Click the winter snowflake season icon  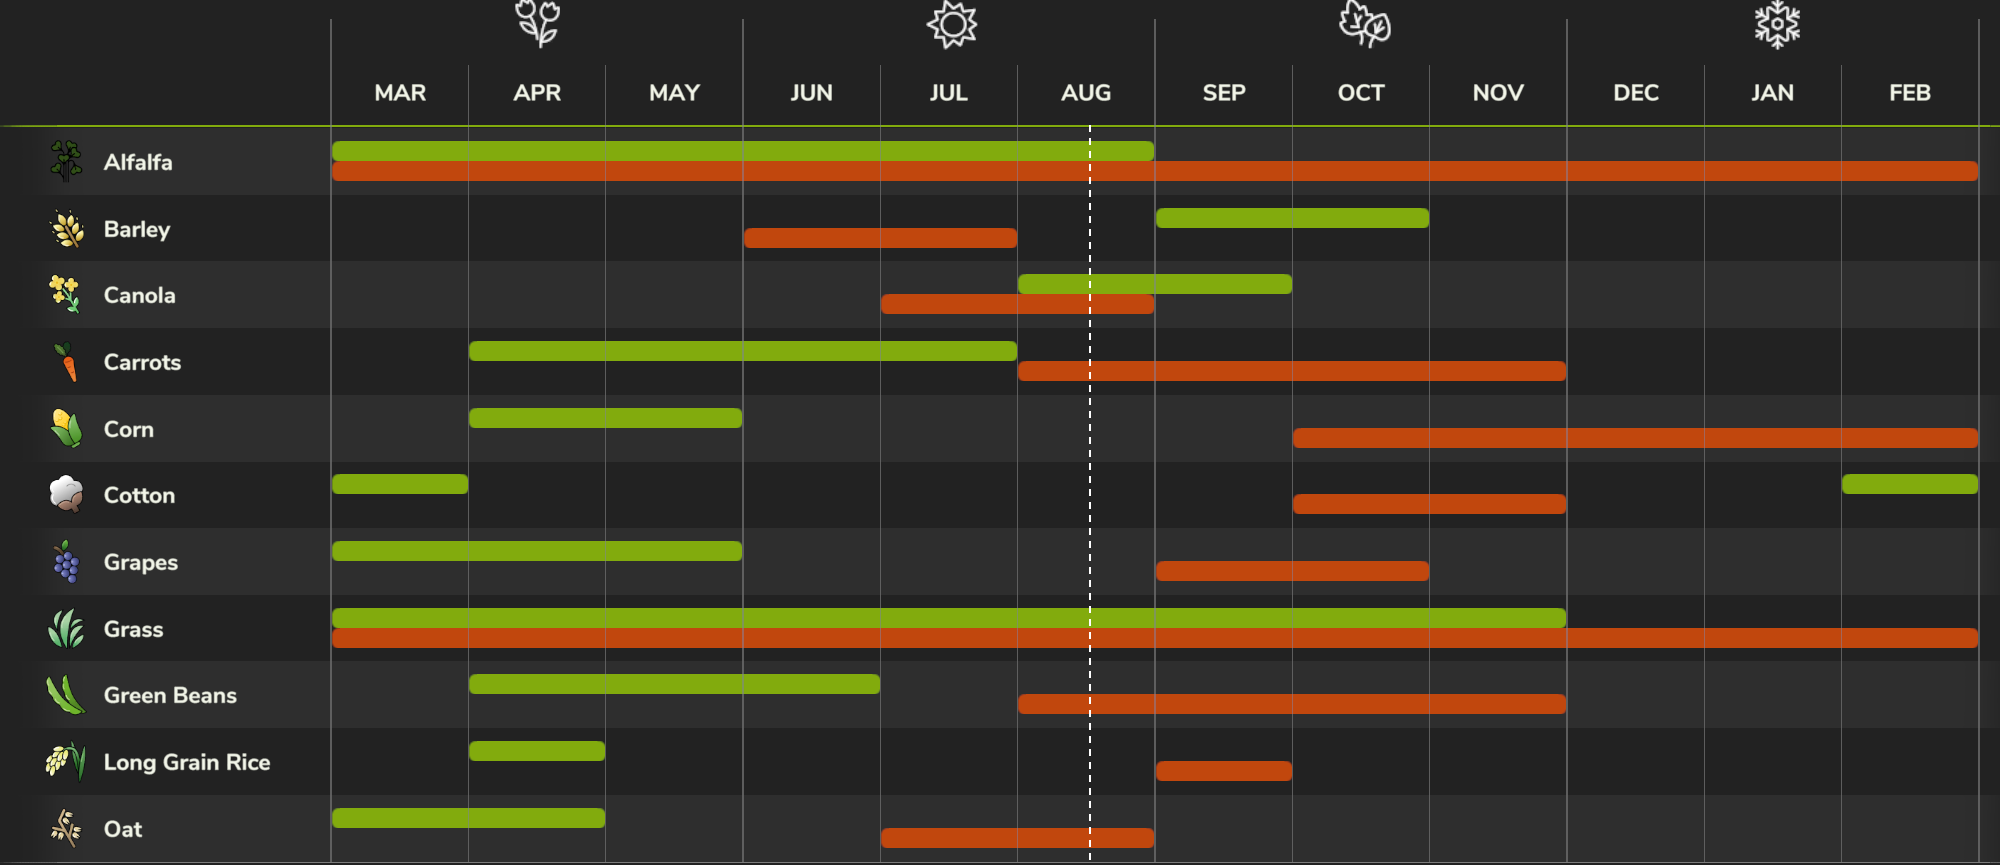1777,24
